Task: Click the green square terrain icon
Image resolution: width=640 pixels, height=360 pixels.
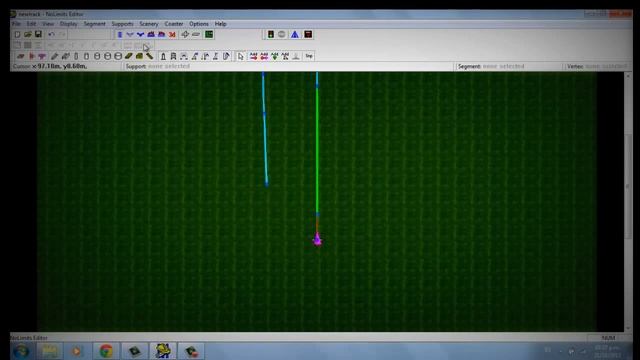Action: click(209, 35)
